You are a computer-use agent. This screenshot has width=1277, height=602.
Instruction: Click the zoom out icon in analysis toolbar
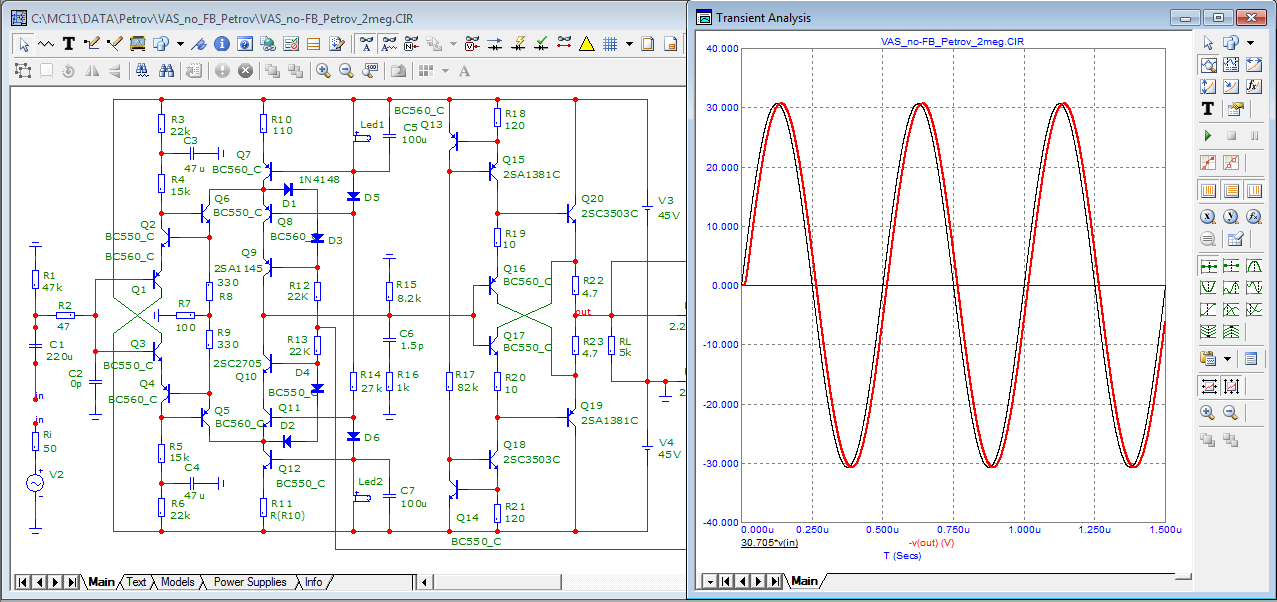1231,412
